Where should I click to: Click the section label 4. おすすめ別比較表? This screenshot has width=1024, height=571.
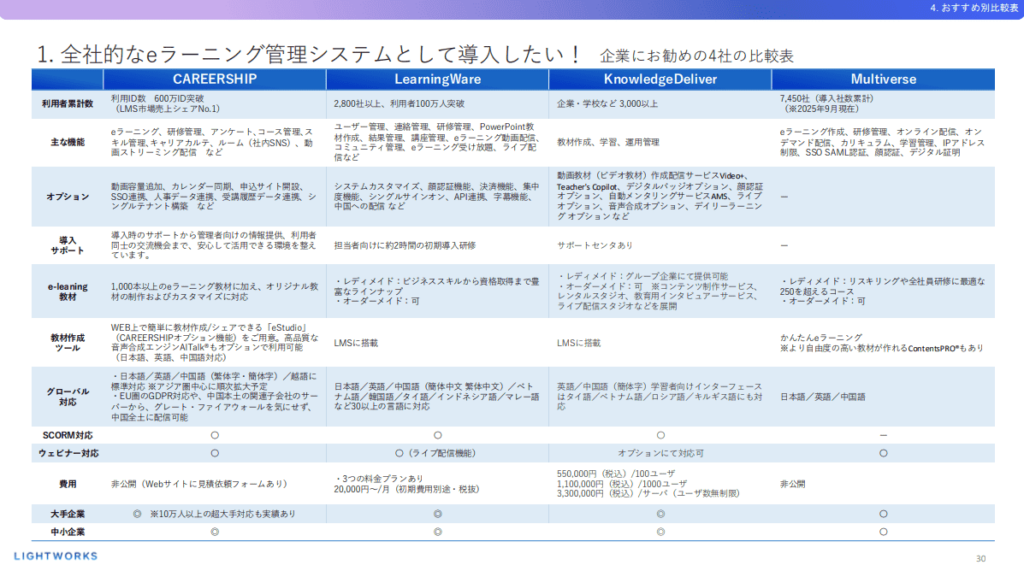pyautogui.click(x=974, y=8)
